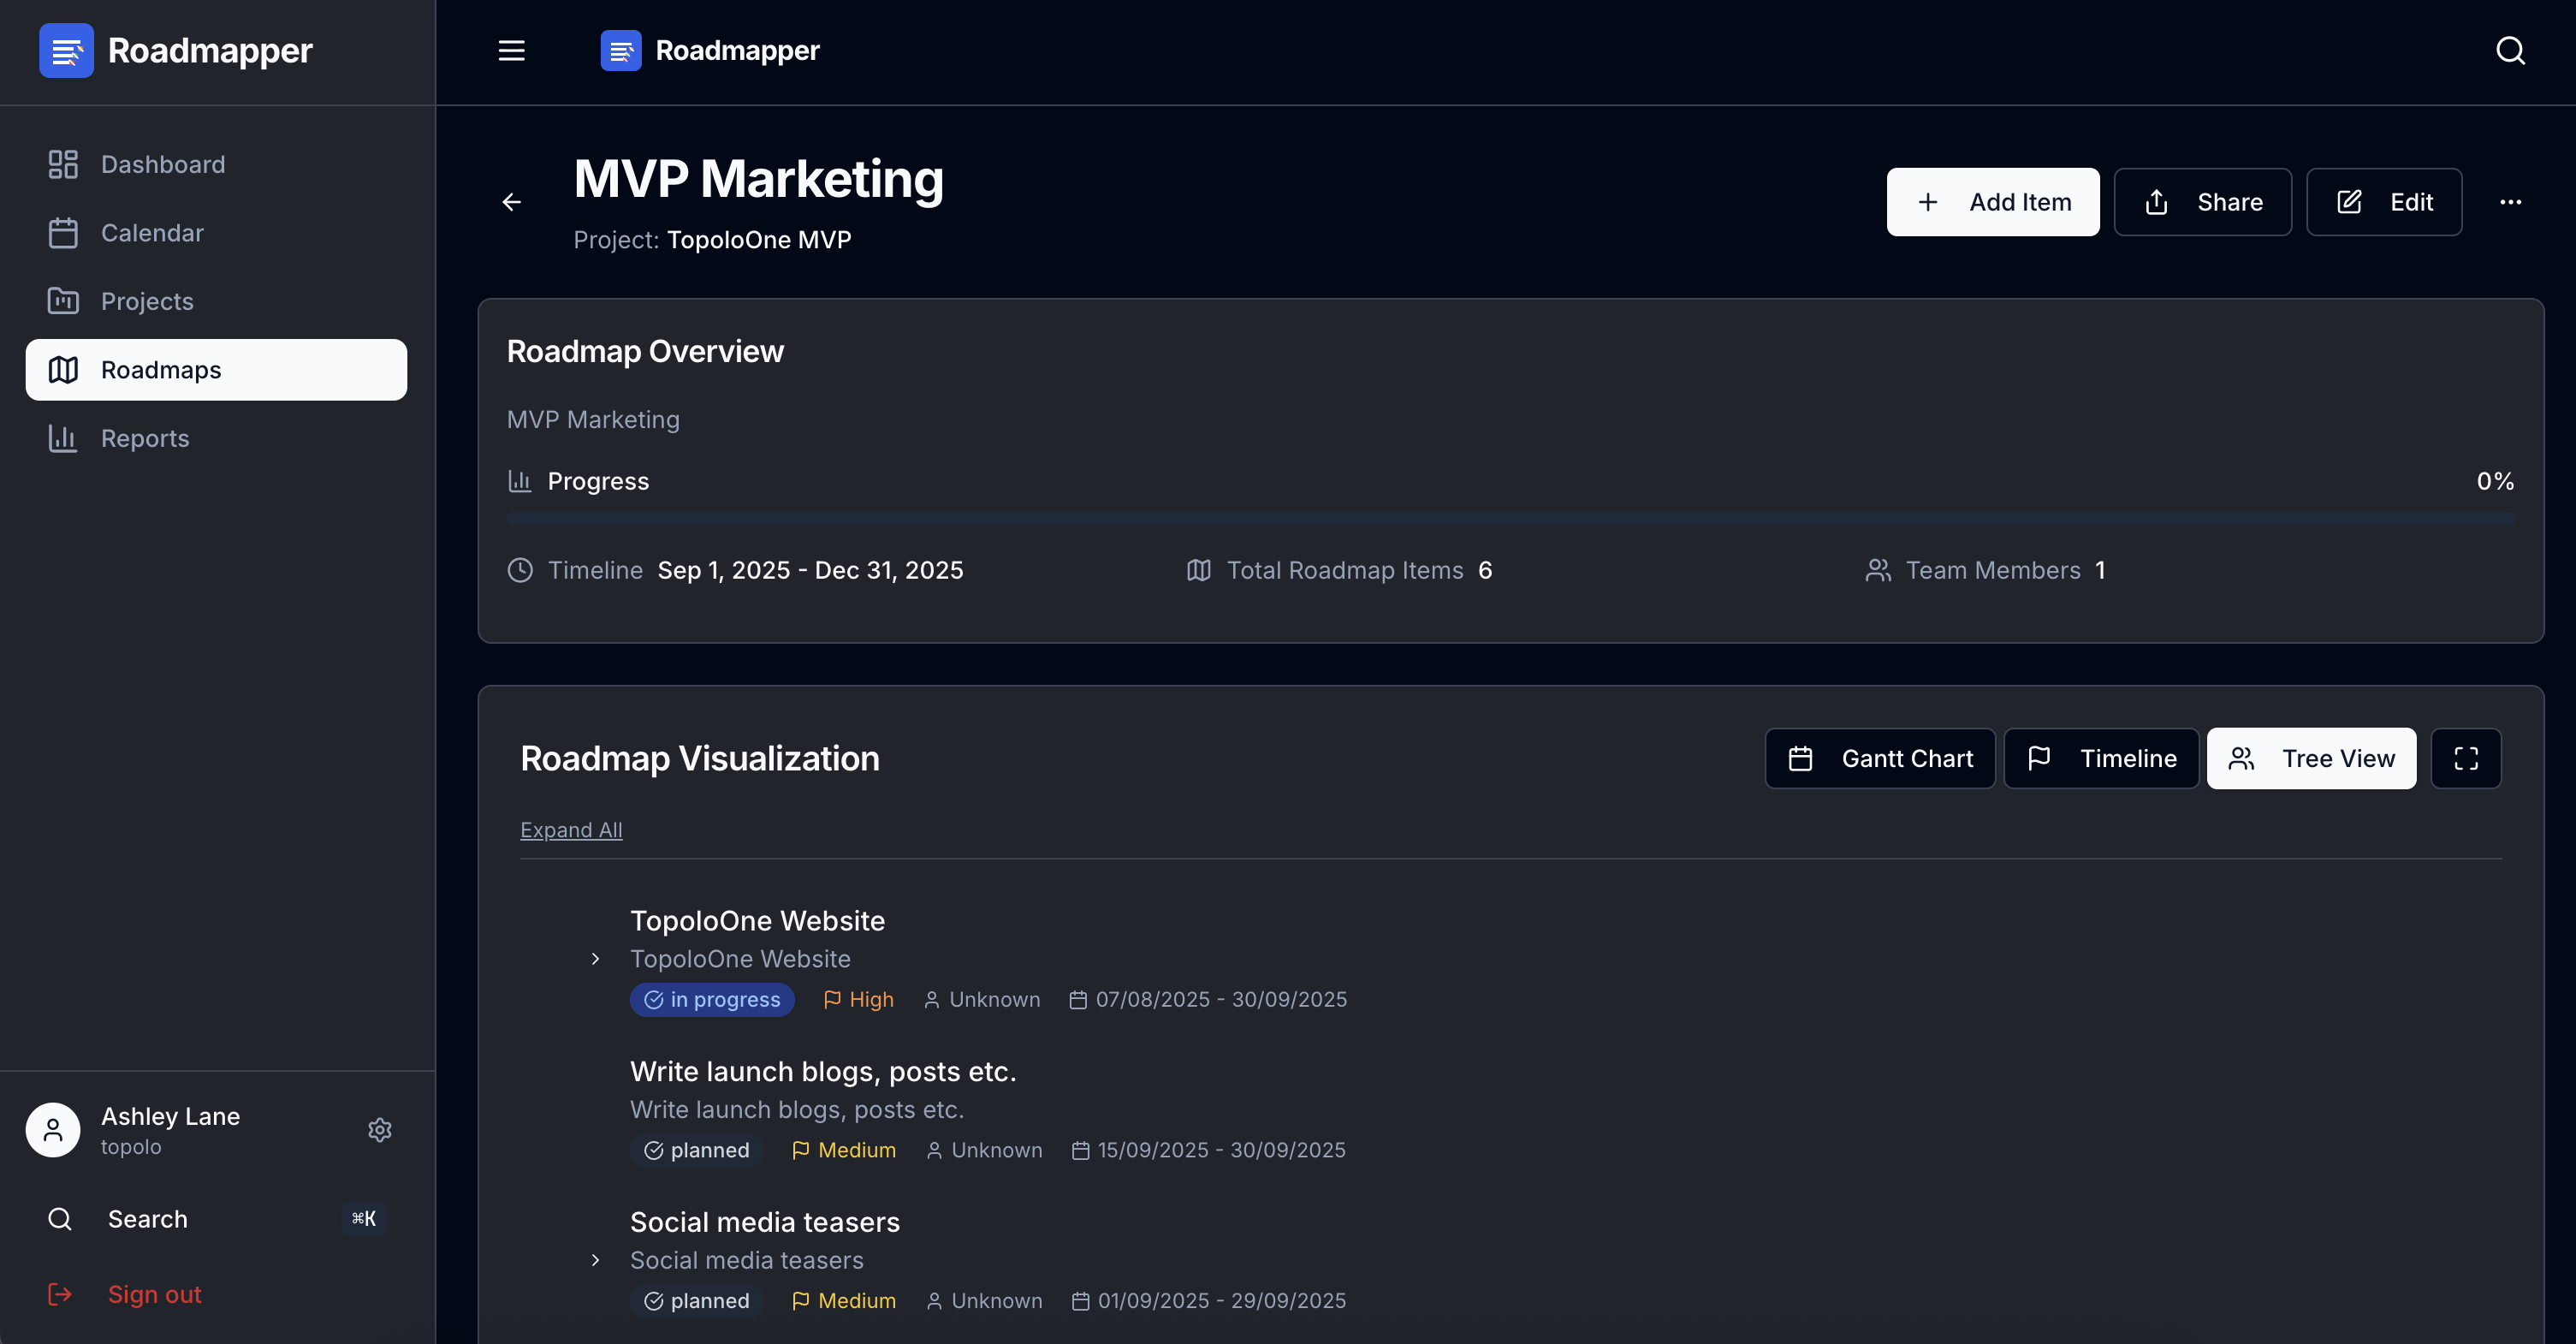
Task: Click the hamburger menu icon
Action: (x=511, y=51)
